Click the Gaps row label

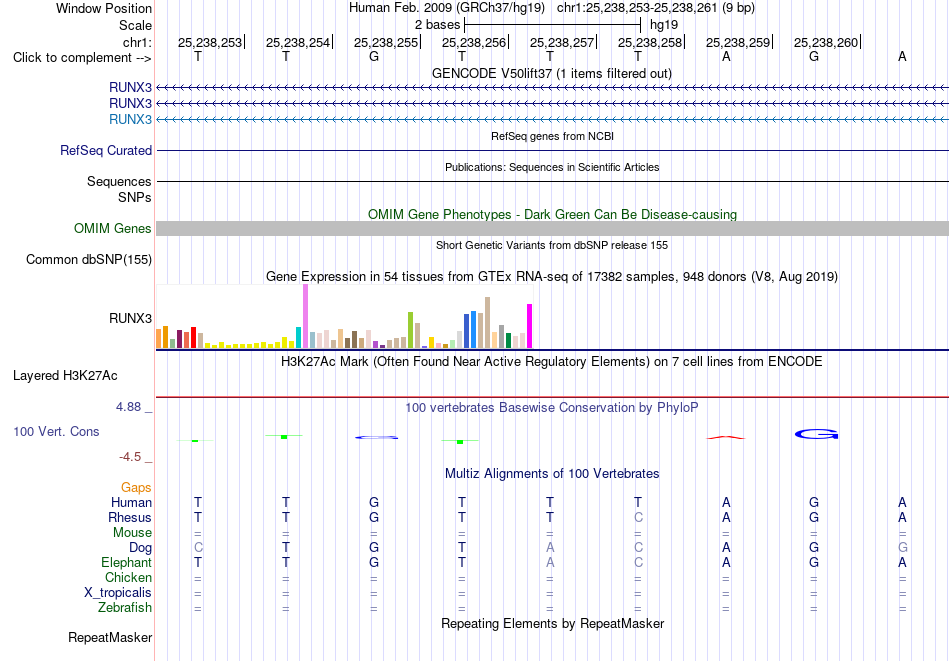136,488
